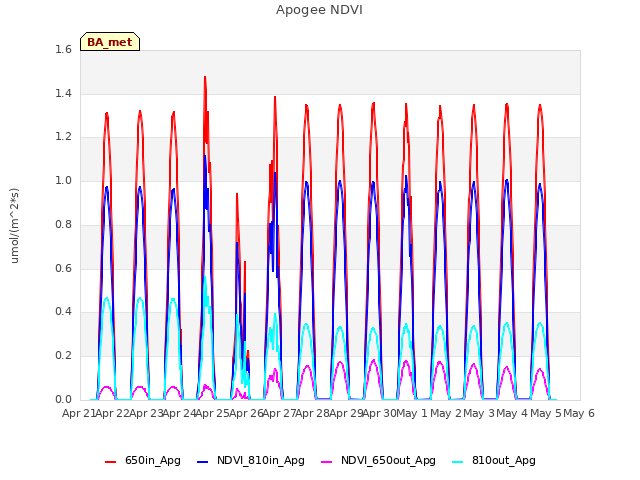
Task: Click the Apr 23 x-axis date label
Action: coord(146,413)
